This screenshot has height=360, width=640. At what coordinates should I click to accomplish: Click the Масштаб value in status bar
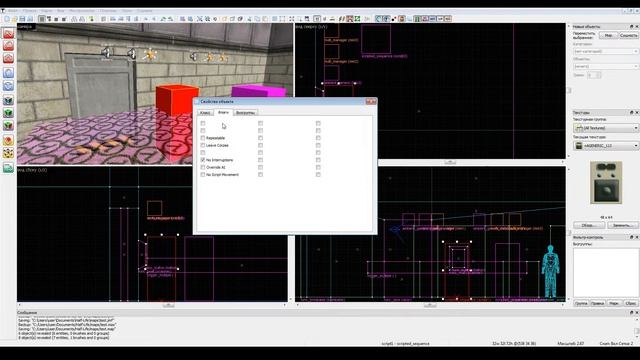click(570, 344)
